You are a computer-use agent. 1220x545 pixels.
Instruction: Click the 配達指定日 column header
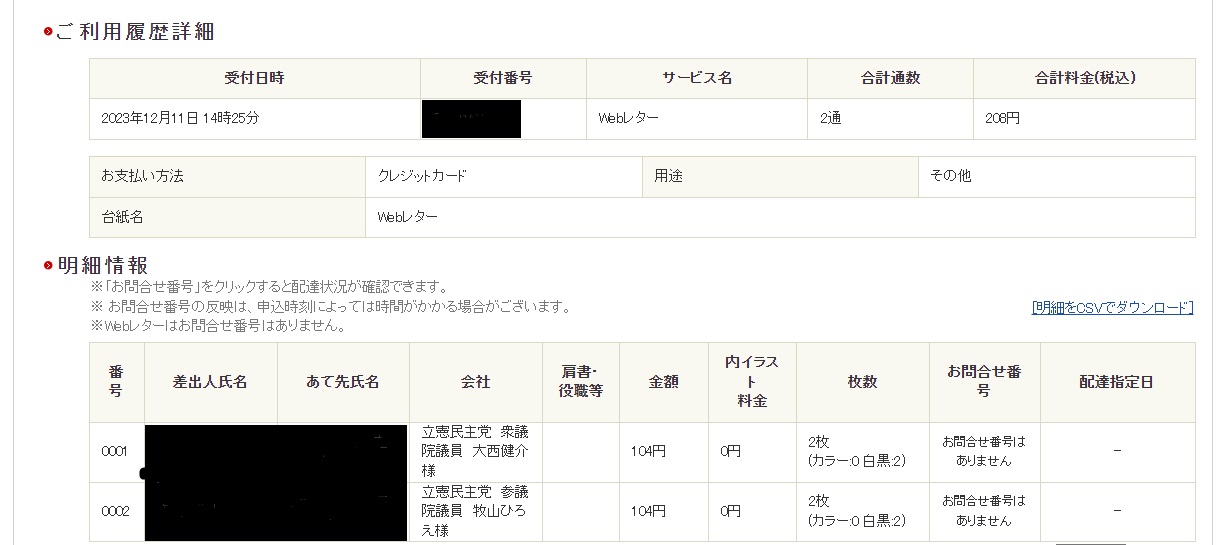(1116, 382)
